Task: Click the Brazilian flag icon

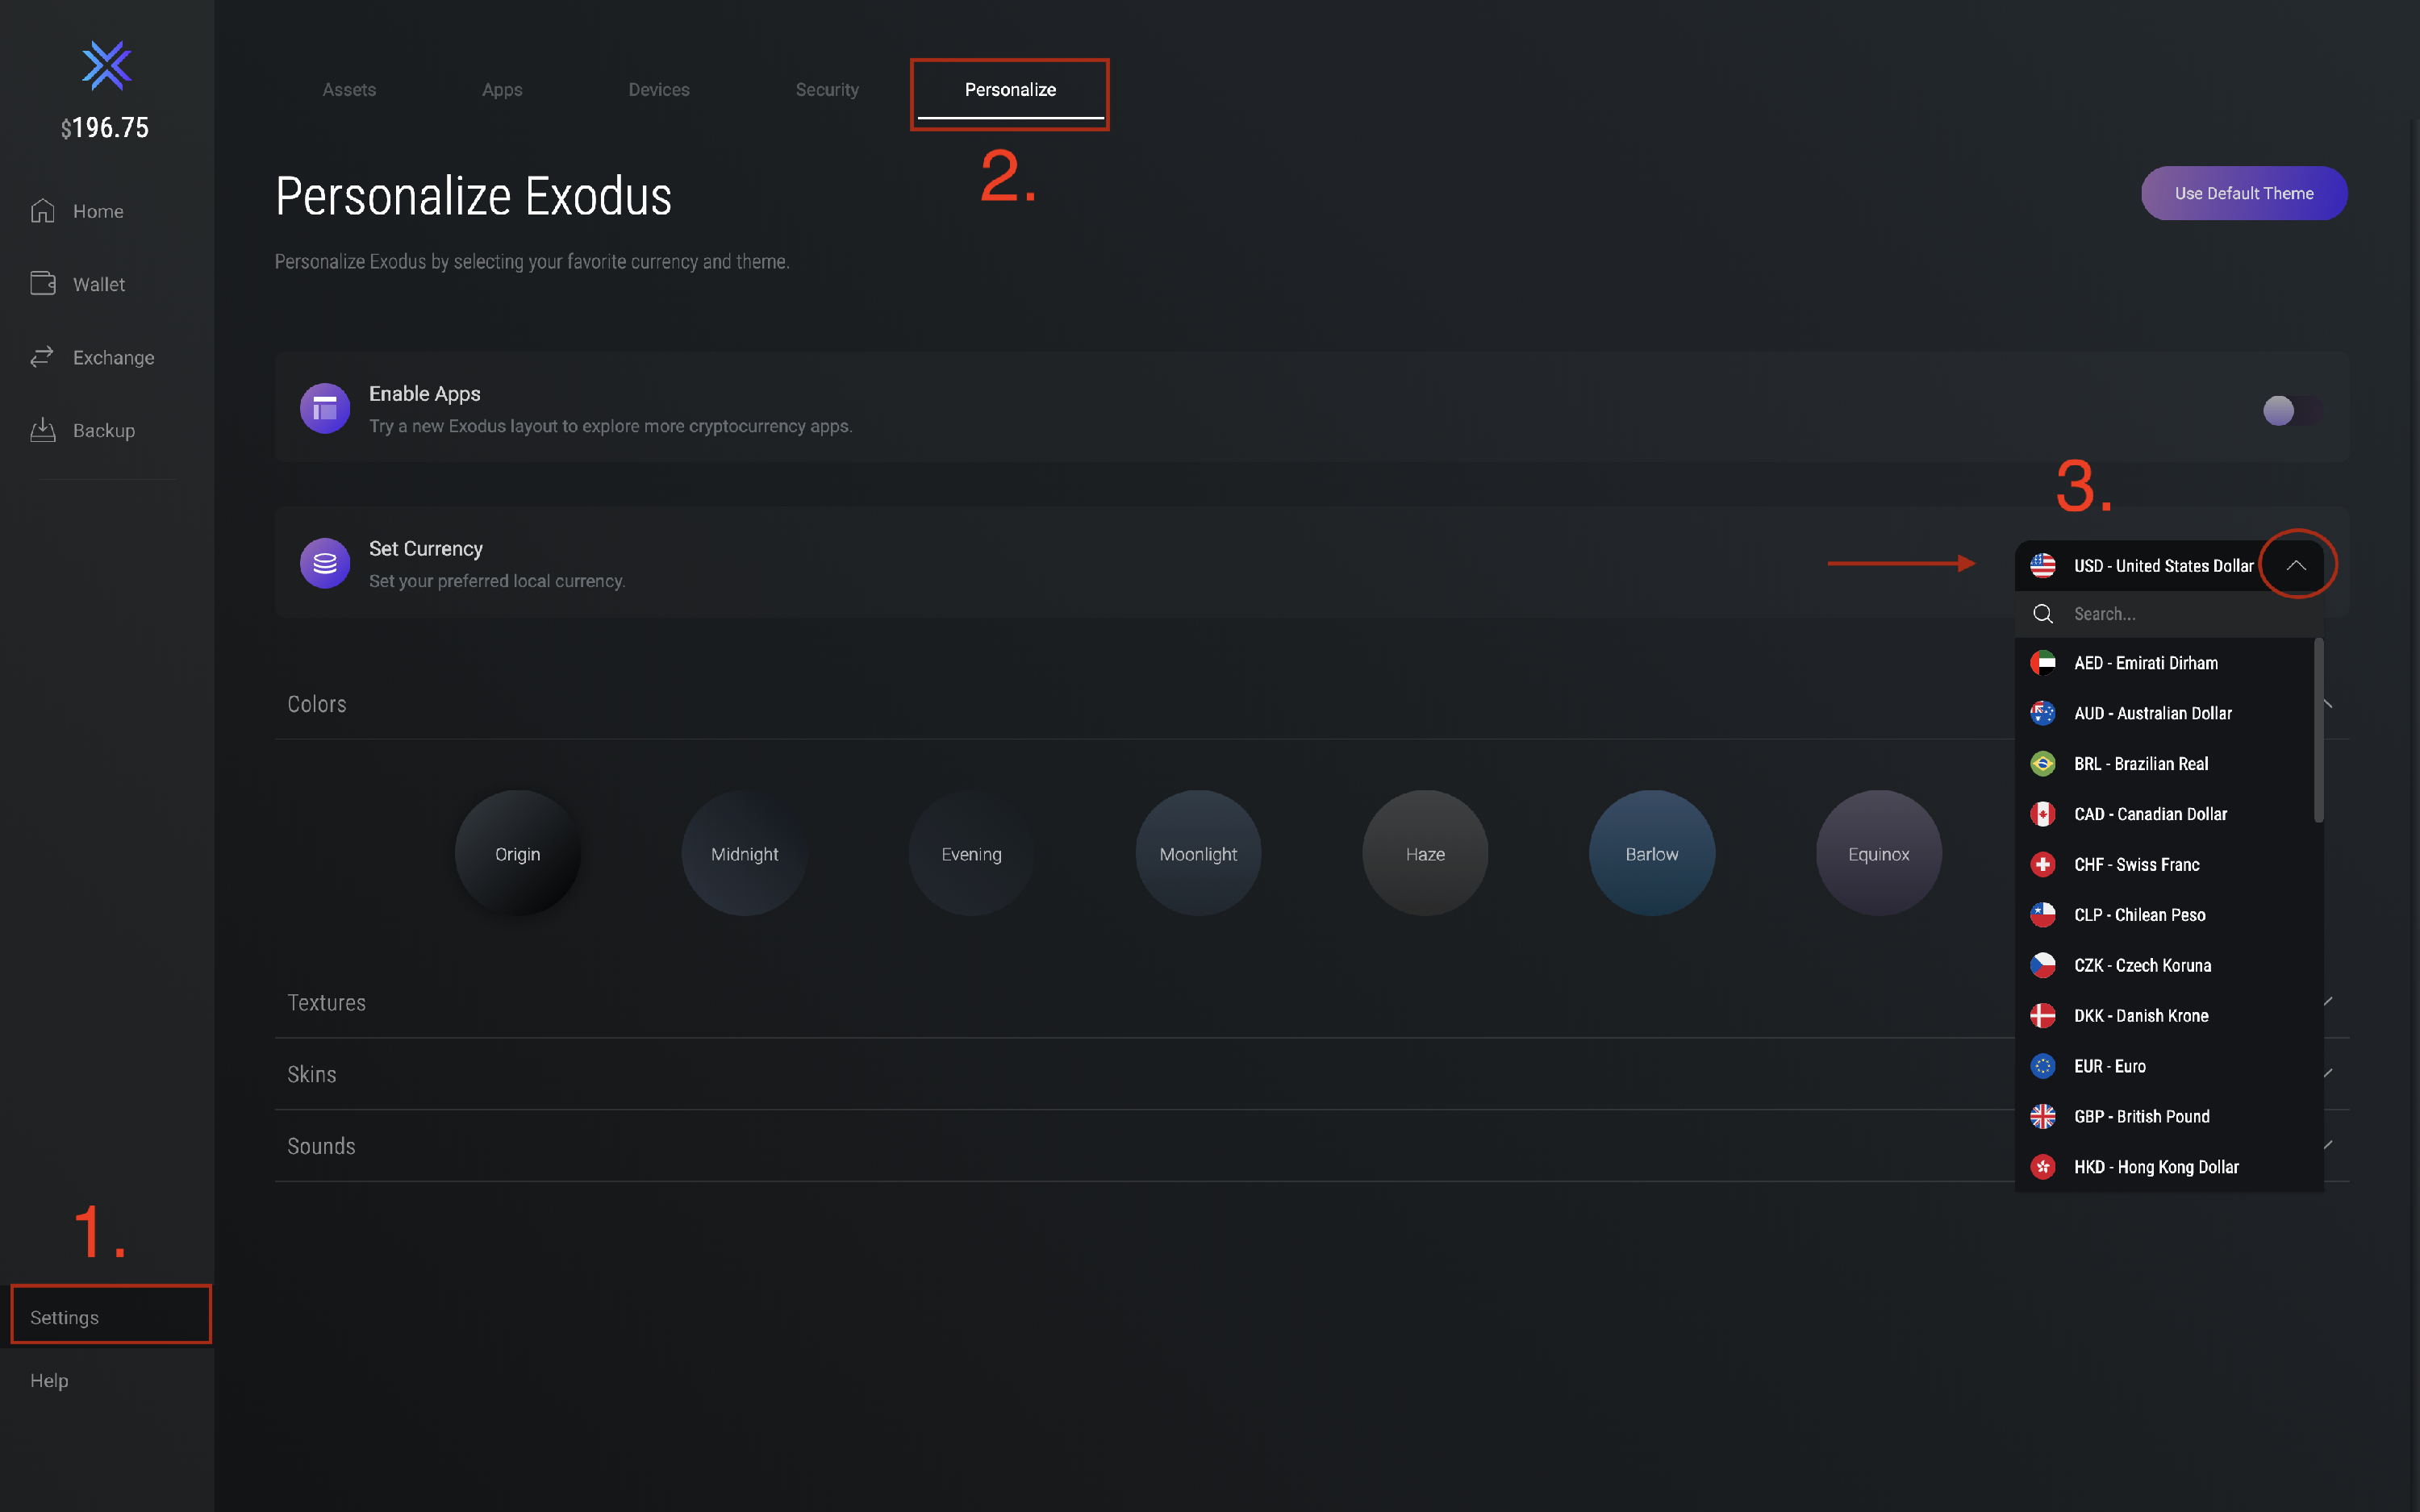Action: click(x=2043, y=763)
